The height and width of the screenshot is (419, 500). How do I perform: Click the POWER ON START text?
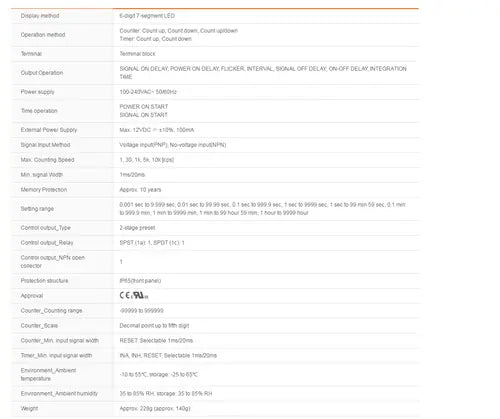(x=144, y=107)
